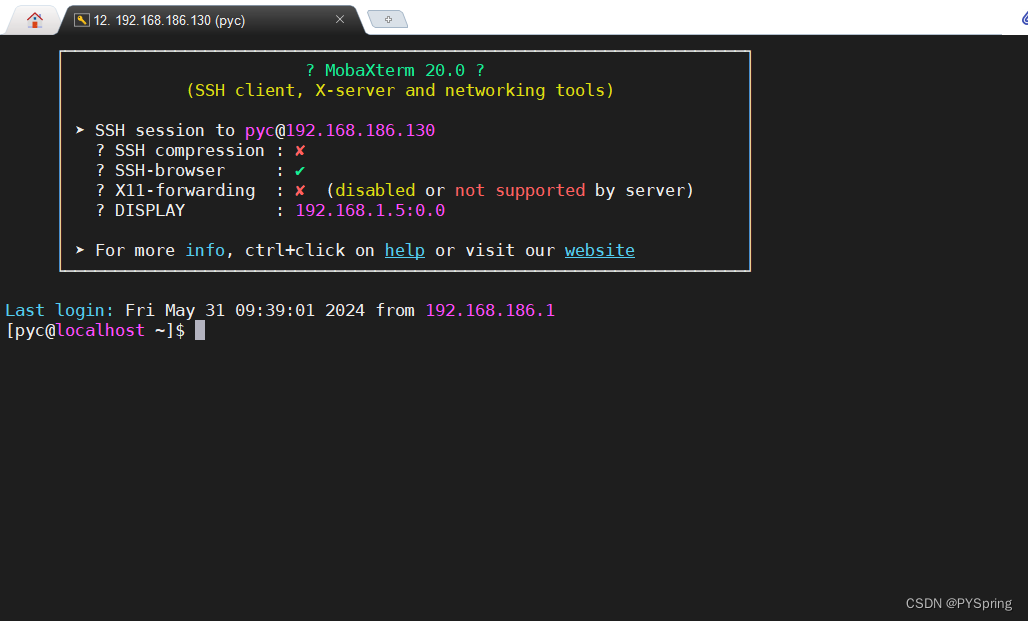Open the Home tab icon
Viewport: 1028px width, 621px height.
[35, 20]
